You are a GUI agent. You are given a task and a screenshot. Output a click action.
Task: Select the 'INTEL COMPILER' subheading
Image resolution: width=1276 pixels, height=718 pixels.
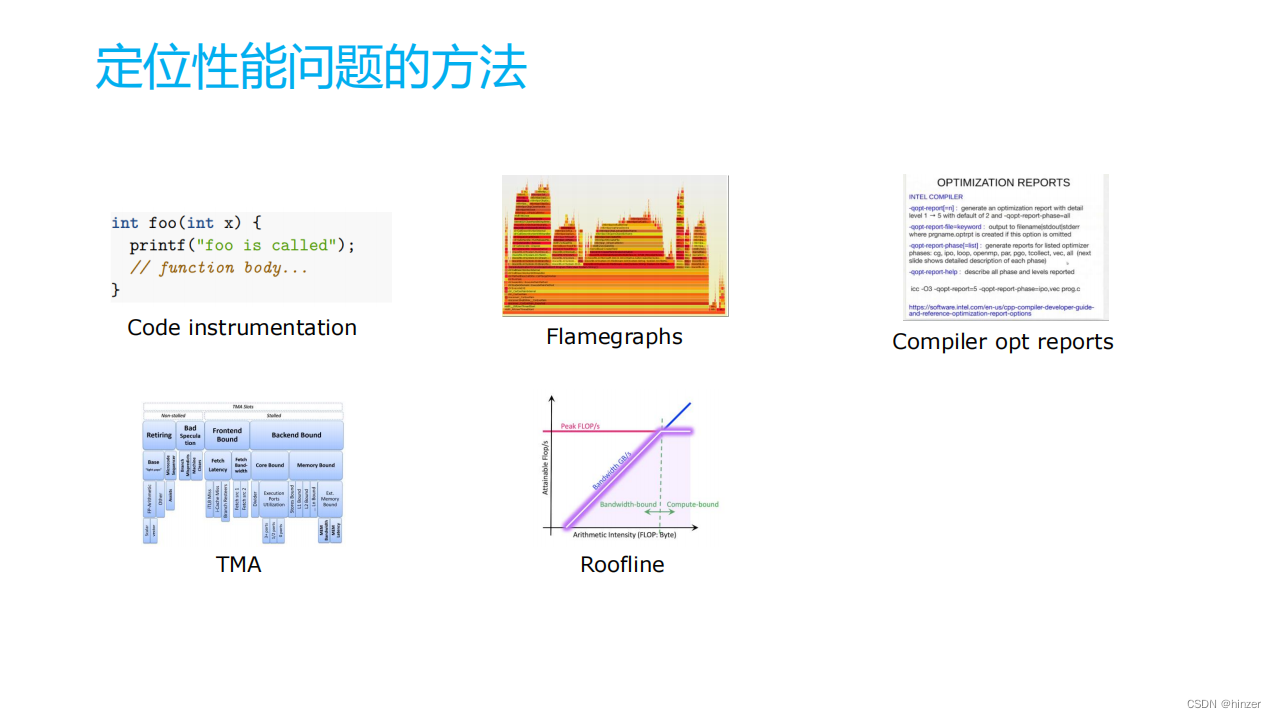[x=935, y=197]
